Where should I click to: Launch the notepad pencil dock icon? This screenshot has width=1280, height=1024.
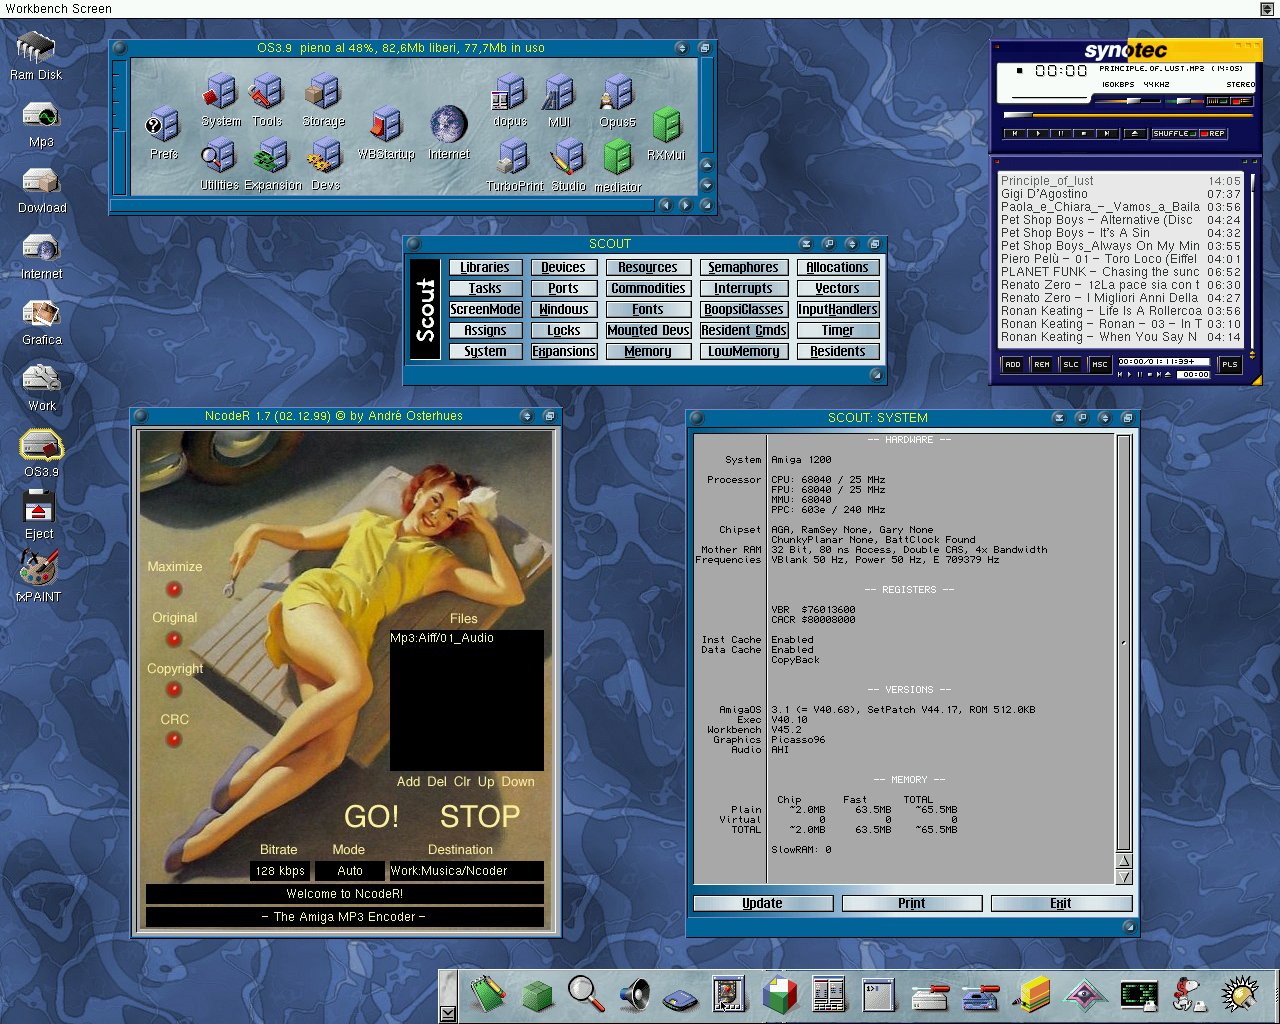pos(489,994)
